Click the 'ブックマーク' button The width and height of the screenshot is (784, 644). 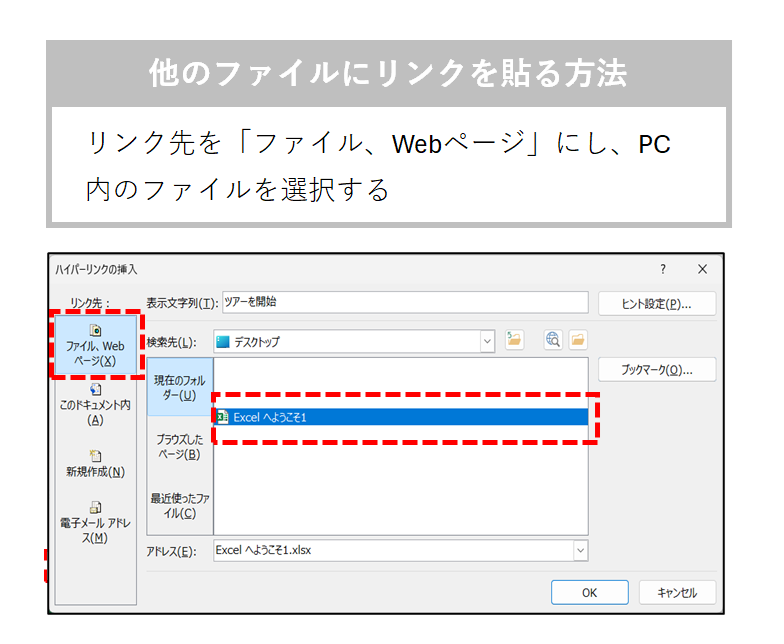[656, 369]
